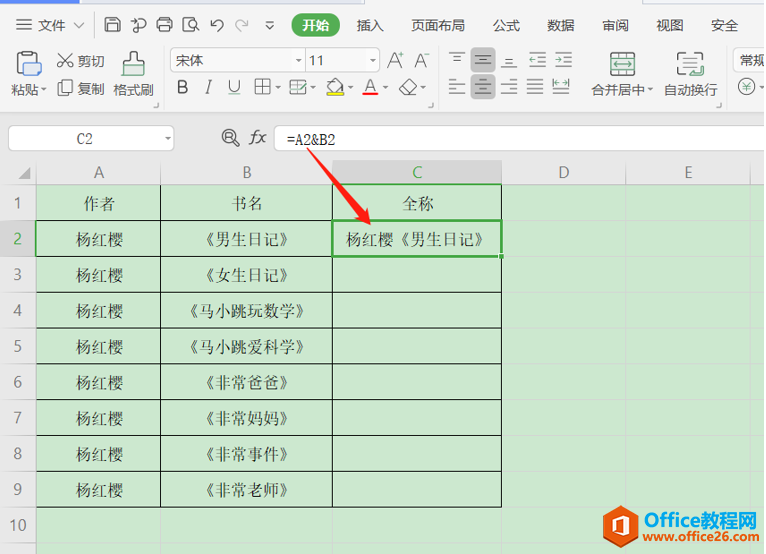Click the borders grid icon
The height and width of the screenshot is (554, 766).
pyautogui.click(x=262, y=87)
